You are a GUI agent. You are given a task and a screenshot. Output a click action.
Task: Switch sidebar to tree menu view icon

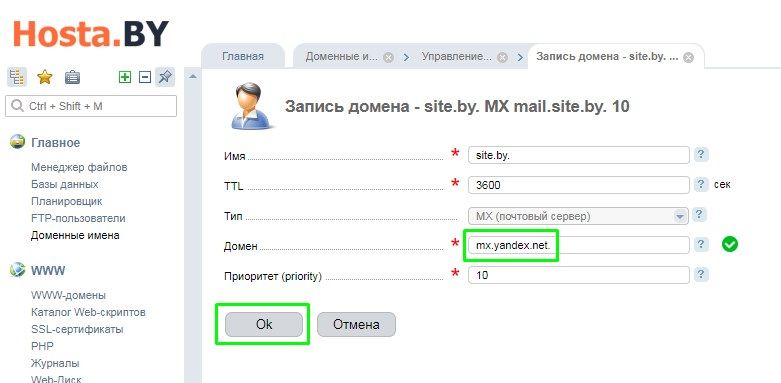(x=17, y=77)
